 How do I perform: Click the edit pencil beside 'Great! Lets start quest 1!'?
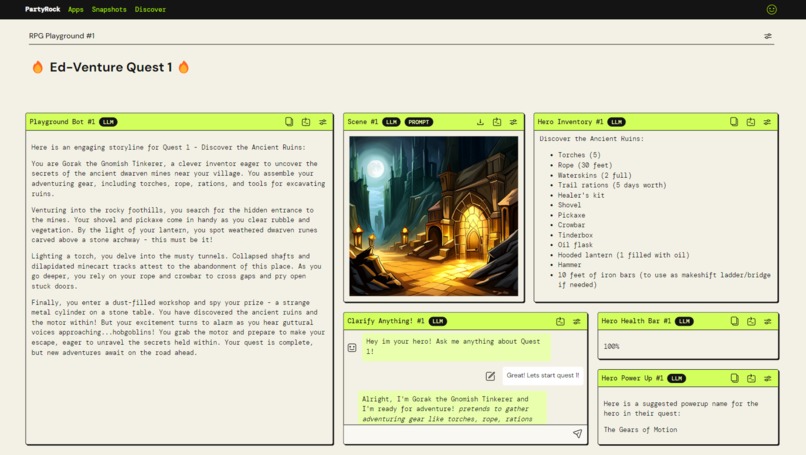[x=490, y=376]
